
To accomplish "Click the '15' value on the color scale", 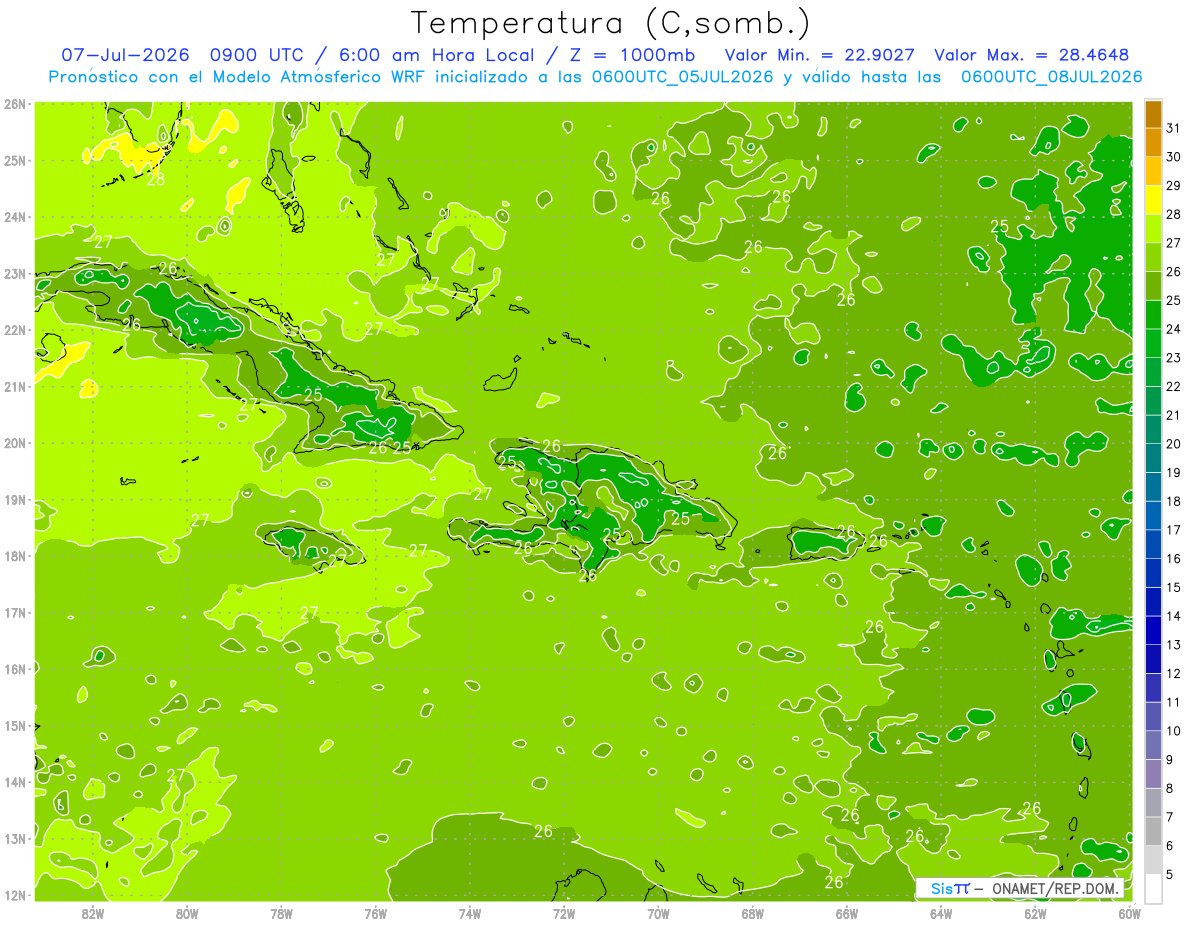I will coord(1174,588).
